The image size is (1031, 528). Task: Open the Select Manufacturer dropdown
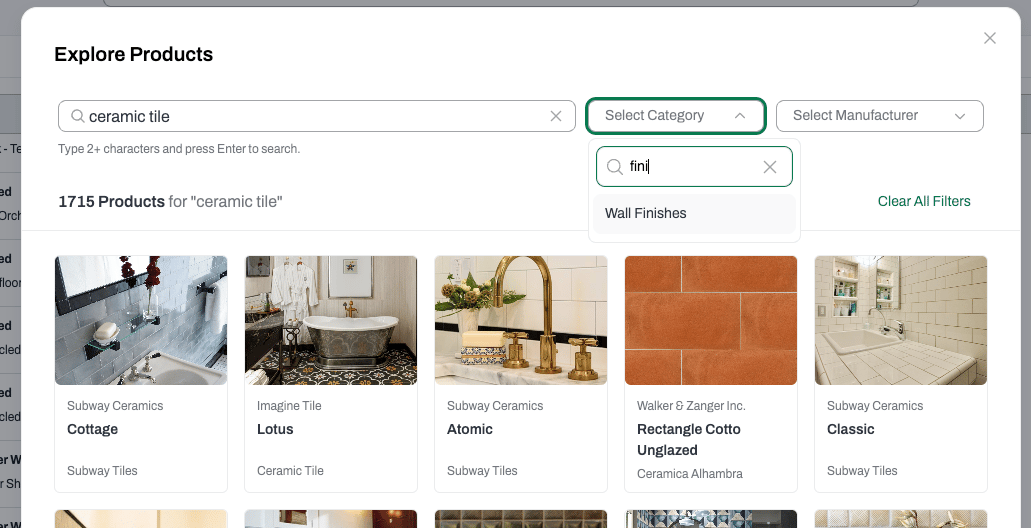pyautogui.click(x=880, y=116)
